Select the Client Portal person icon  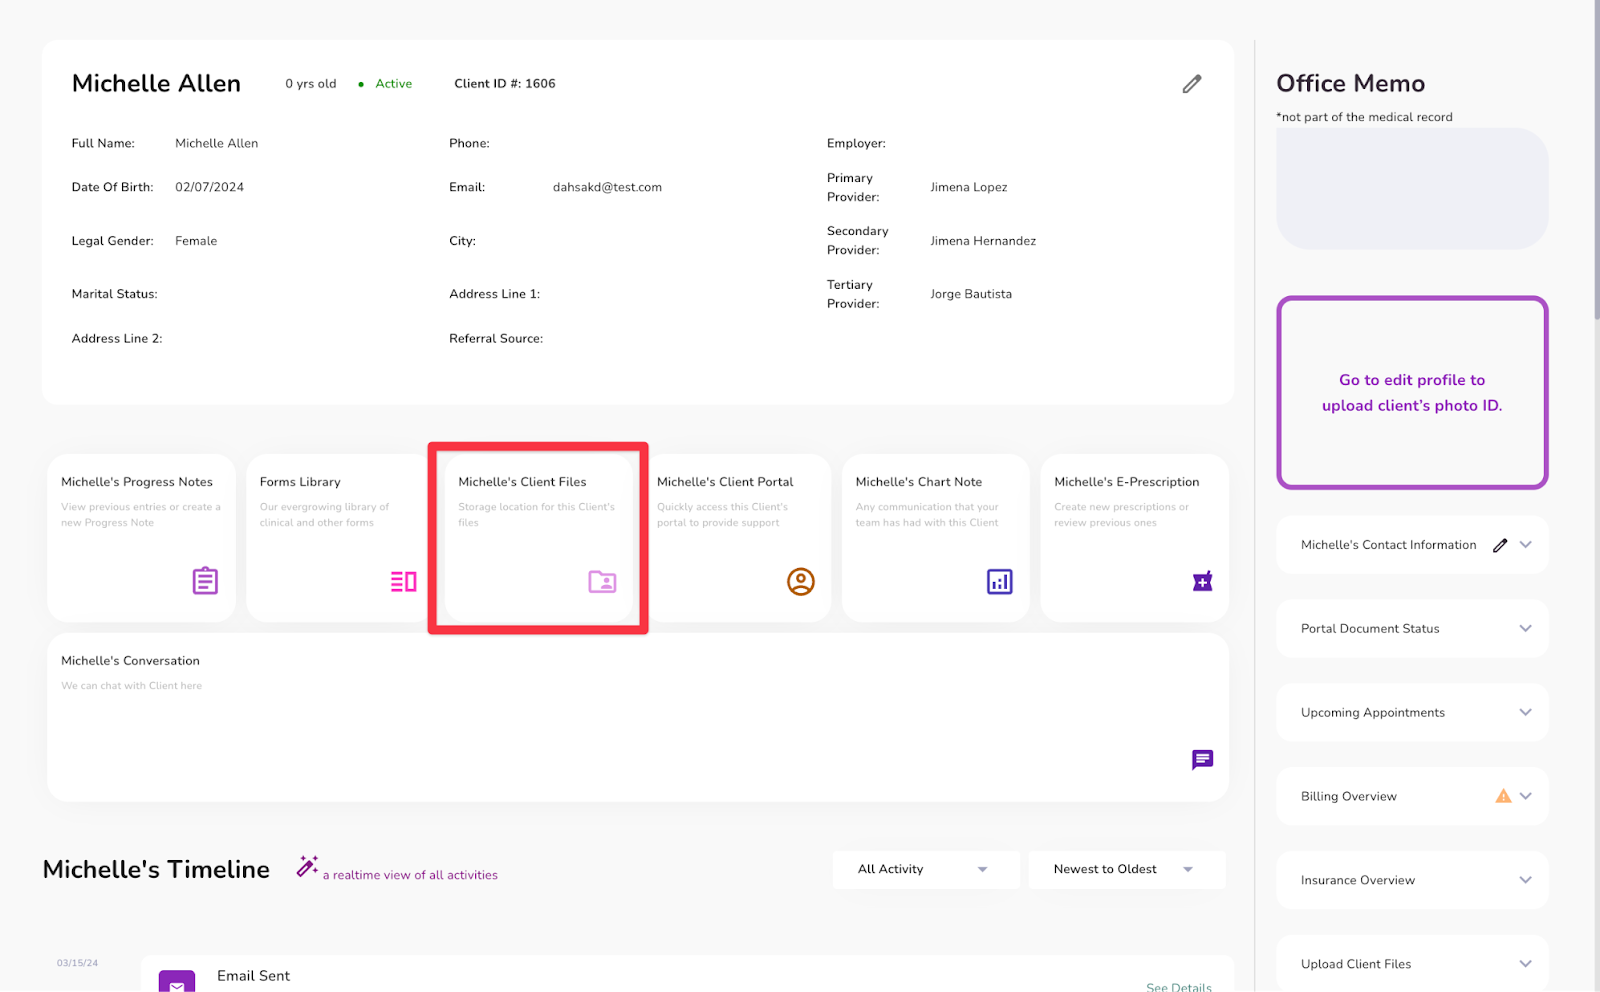coord(801,581)
